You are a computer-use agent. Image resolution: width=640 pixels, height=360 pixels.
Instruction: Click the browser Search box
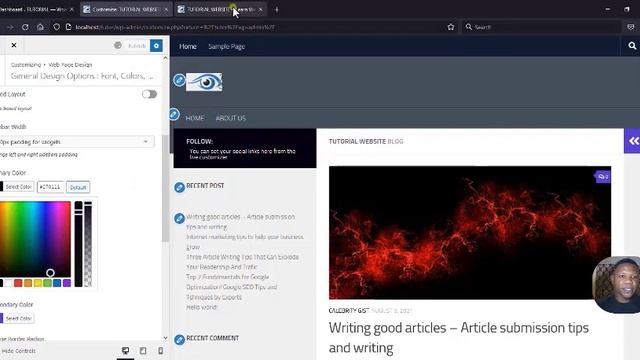click(x=542, y=27)
